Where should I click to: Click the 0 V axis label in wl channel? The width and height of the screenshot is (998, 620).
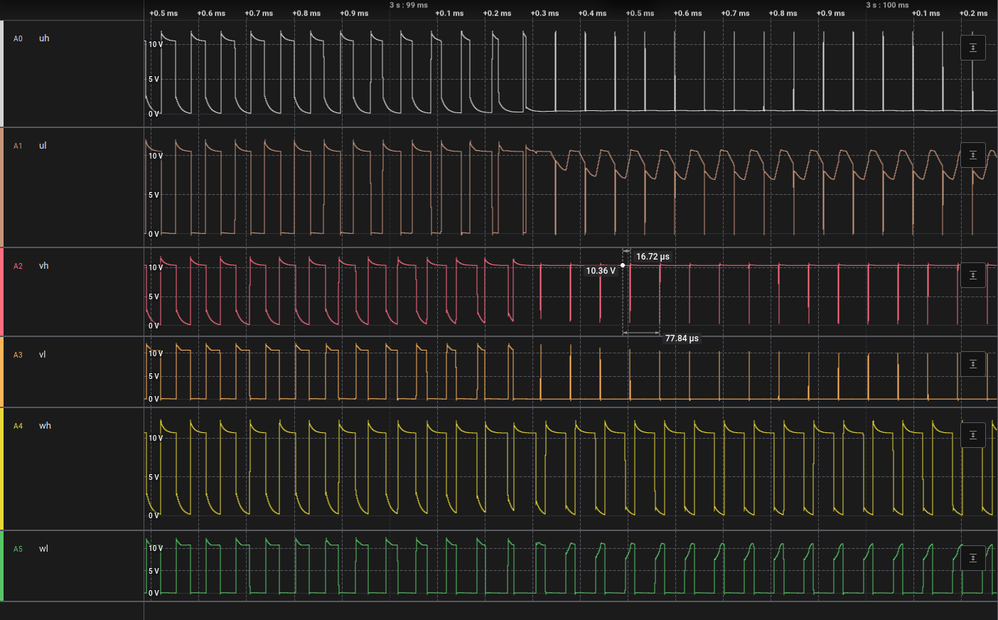(154, 593)
